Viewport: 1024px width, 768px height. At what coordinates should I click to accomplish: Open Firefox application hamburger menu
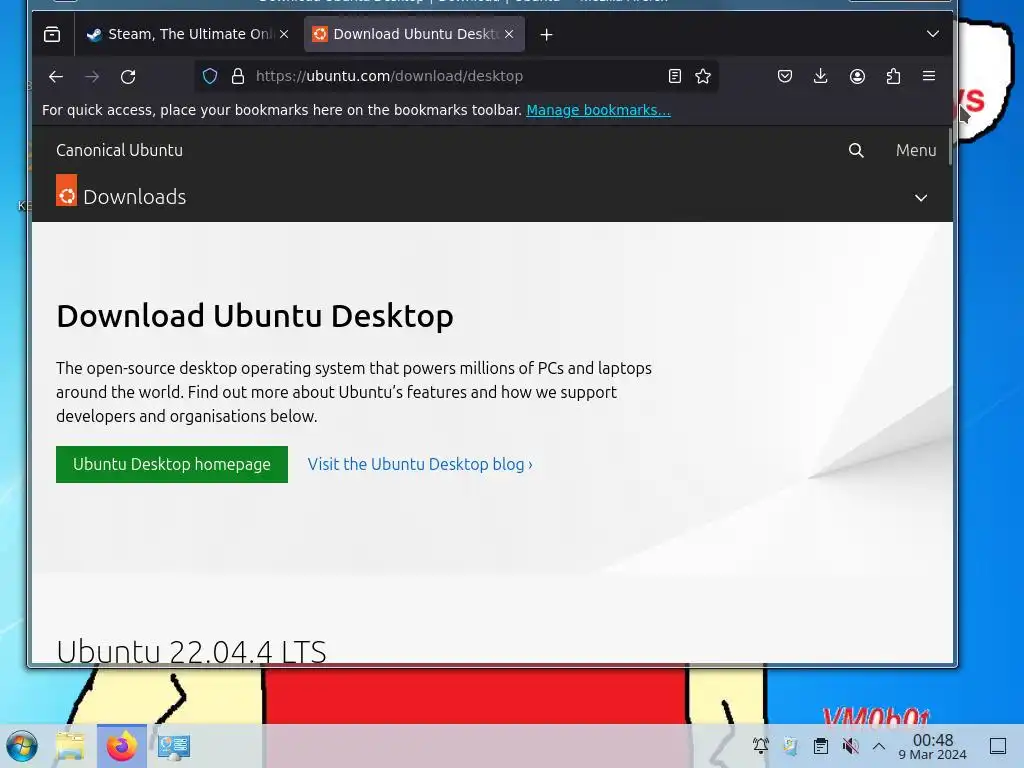click(x=929, y=76)
